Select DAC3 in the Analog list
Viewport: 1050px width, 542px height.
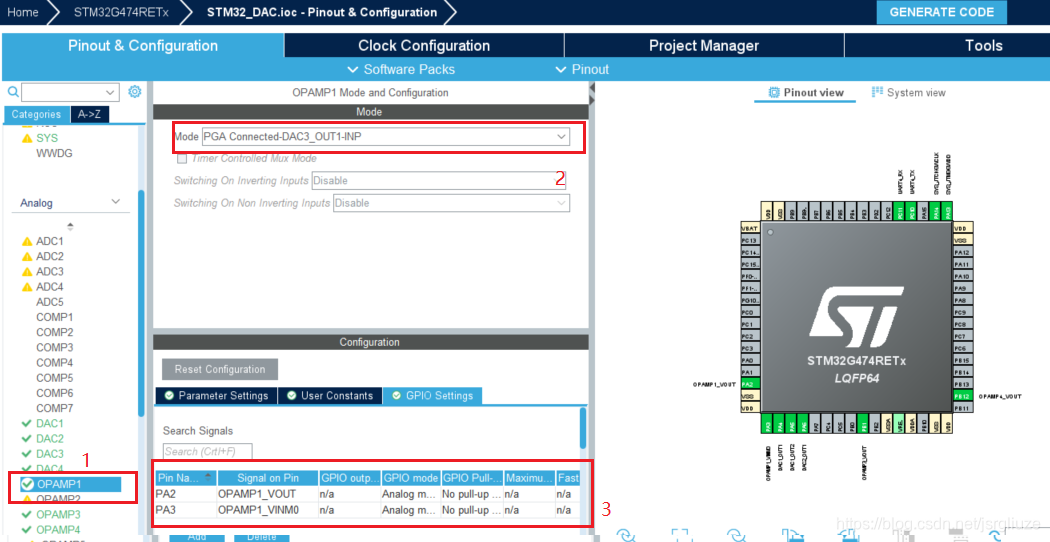click(50, 454)
